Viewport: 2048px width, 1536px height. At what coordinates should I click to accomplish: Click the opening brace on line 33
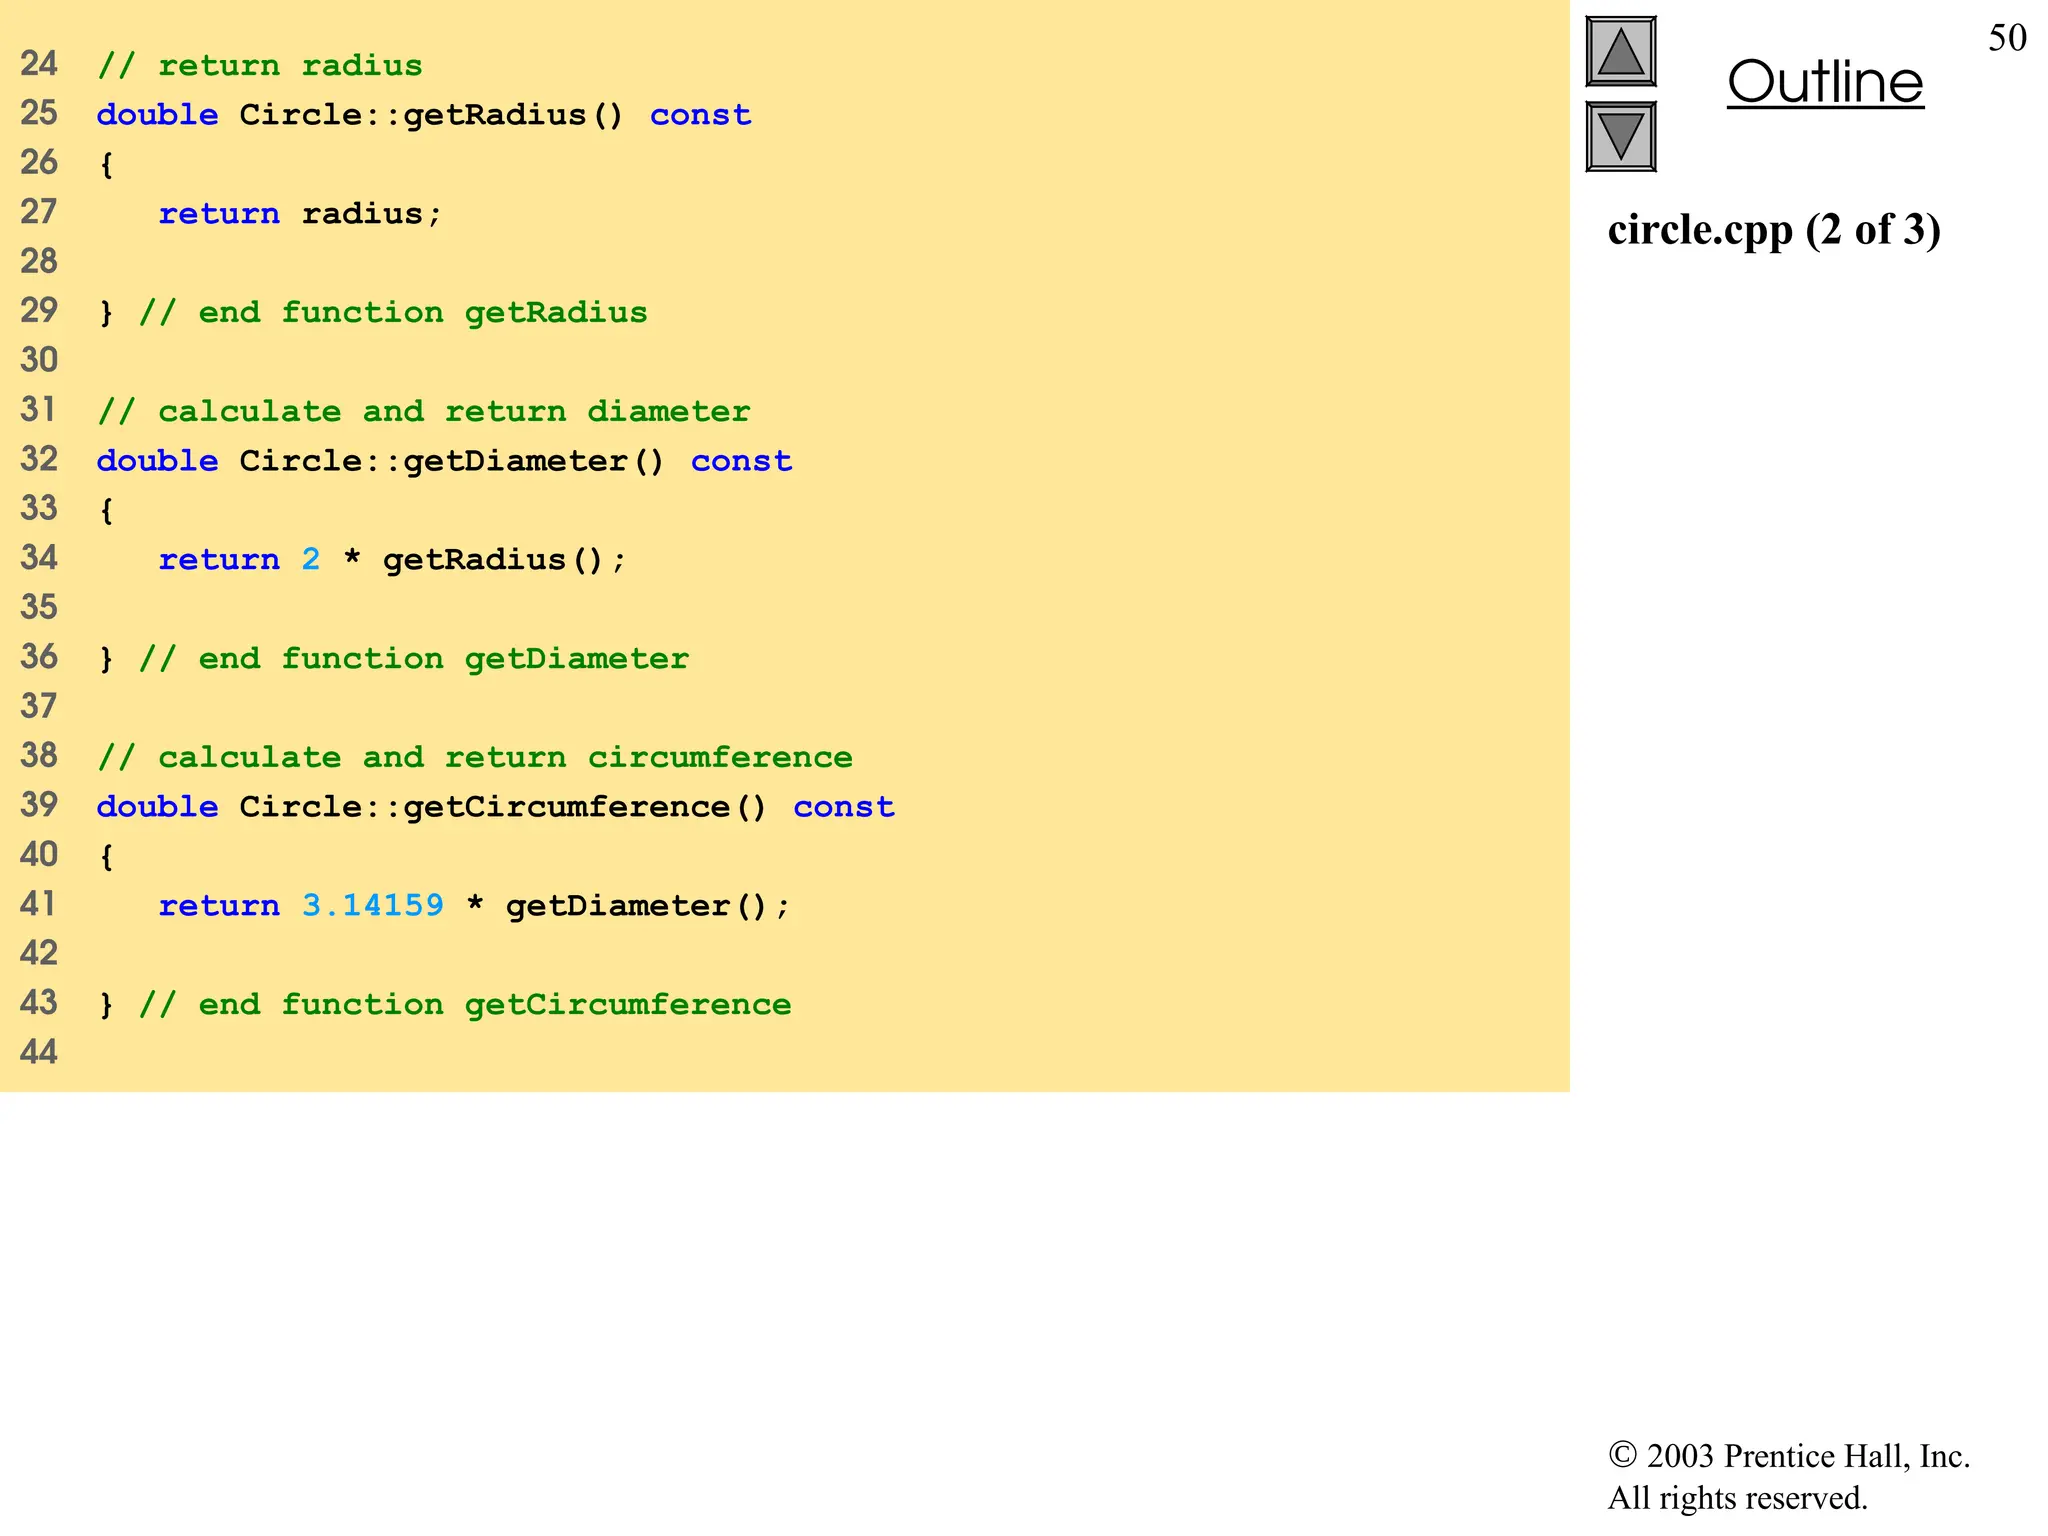point(106,510)
